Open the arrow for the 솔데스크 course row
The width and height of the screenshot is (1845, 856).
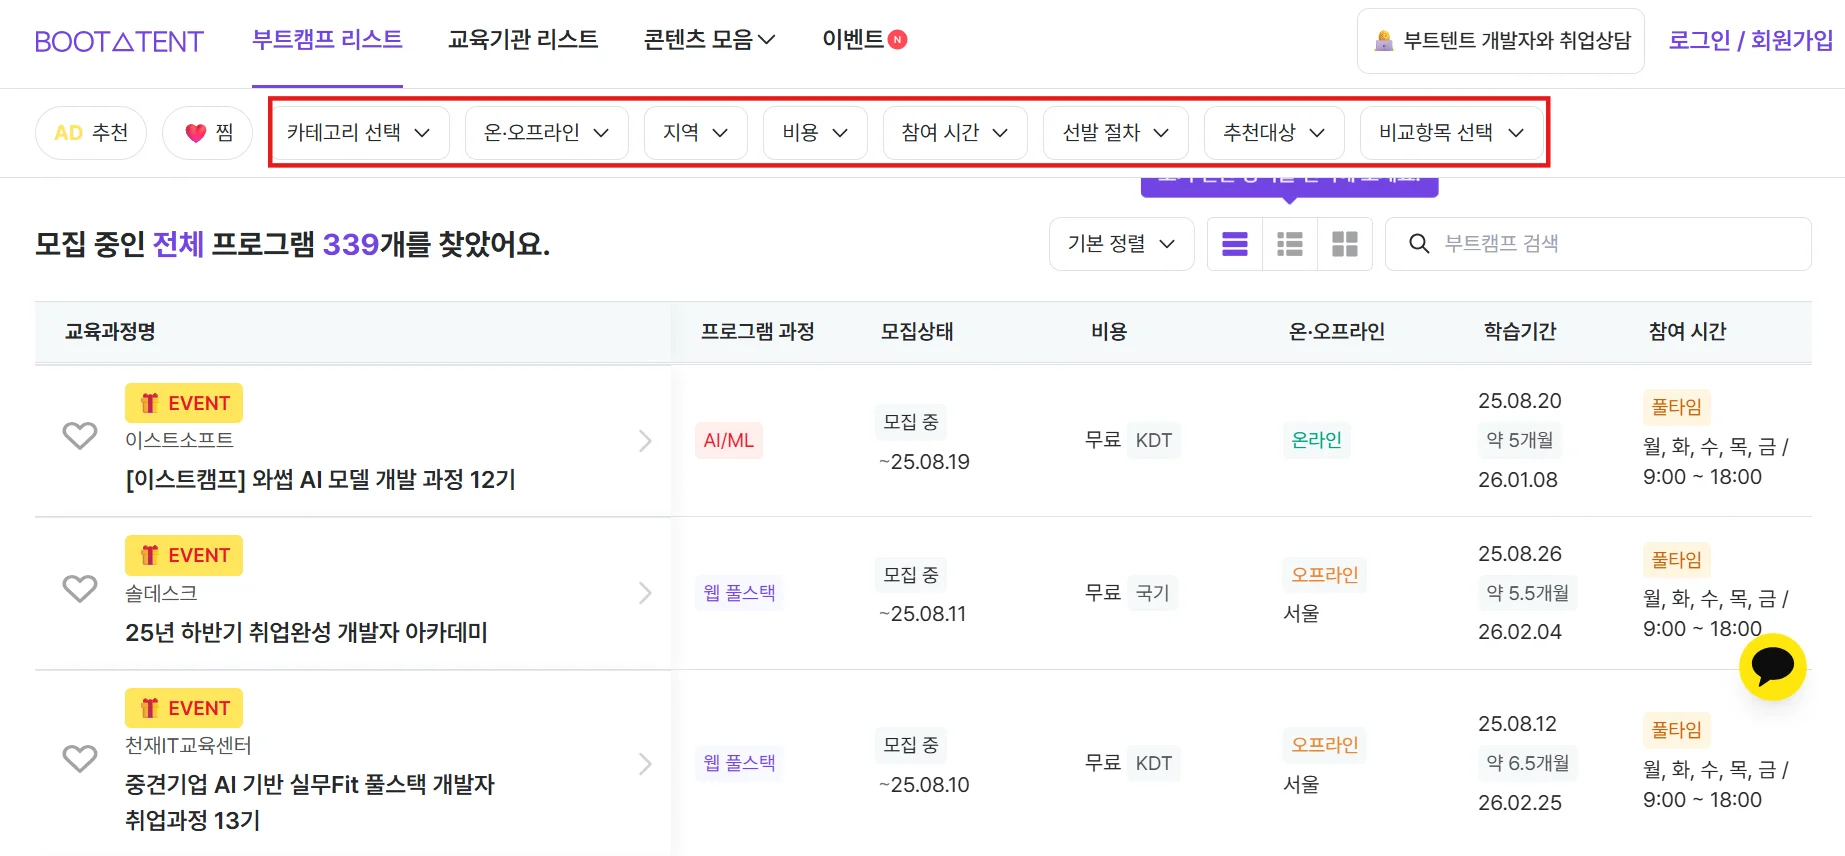tap(645, 593)
